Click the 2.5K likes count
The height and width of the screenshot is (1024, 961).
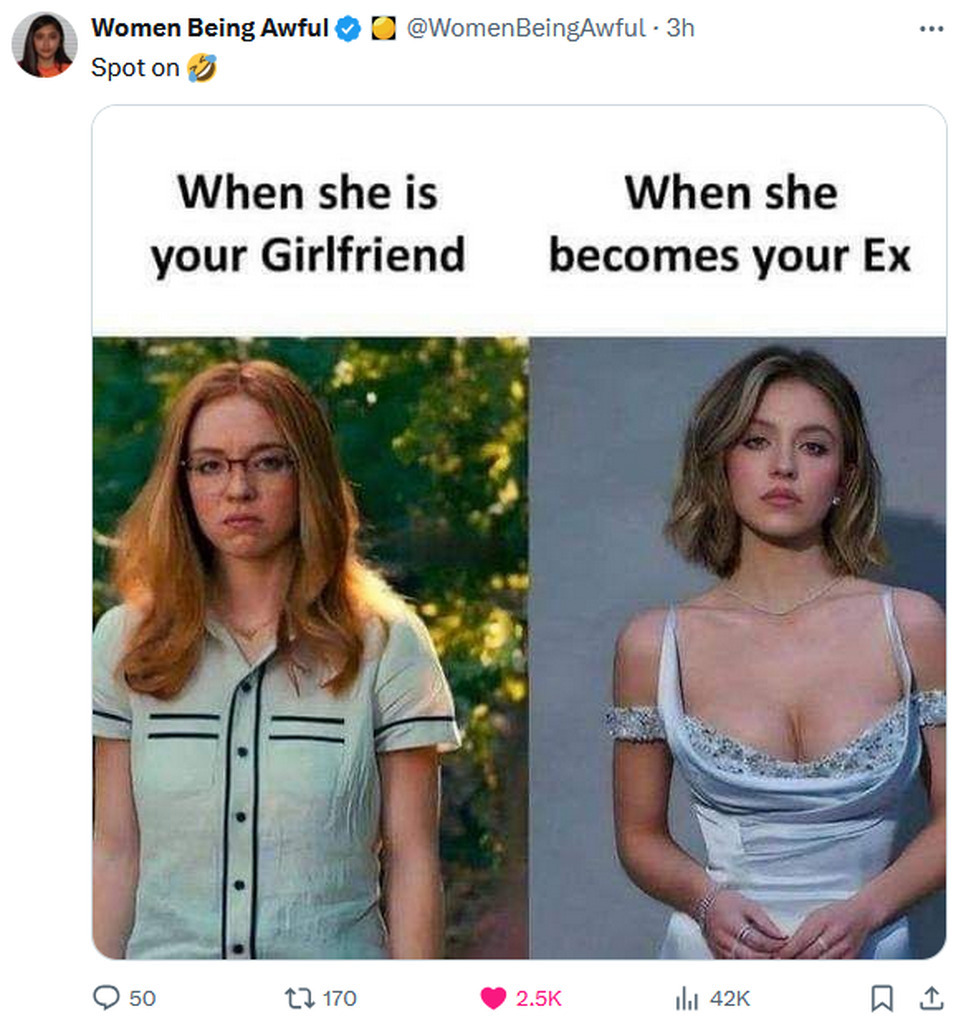point(538,997)
